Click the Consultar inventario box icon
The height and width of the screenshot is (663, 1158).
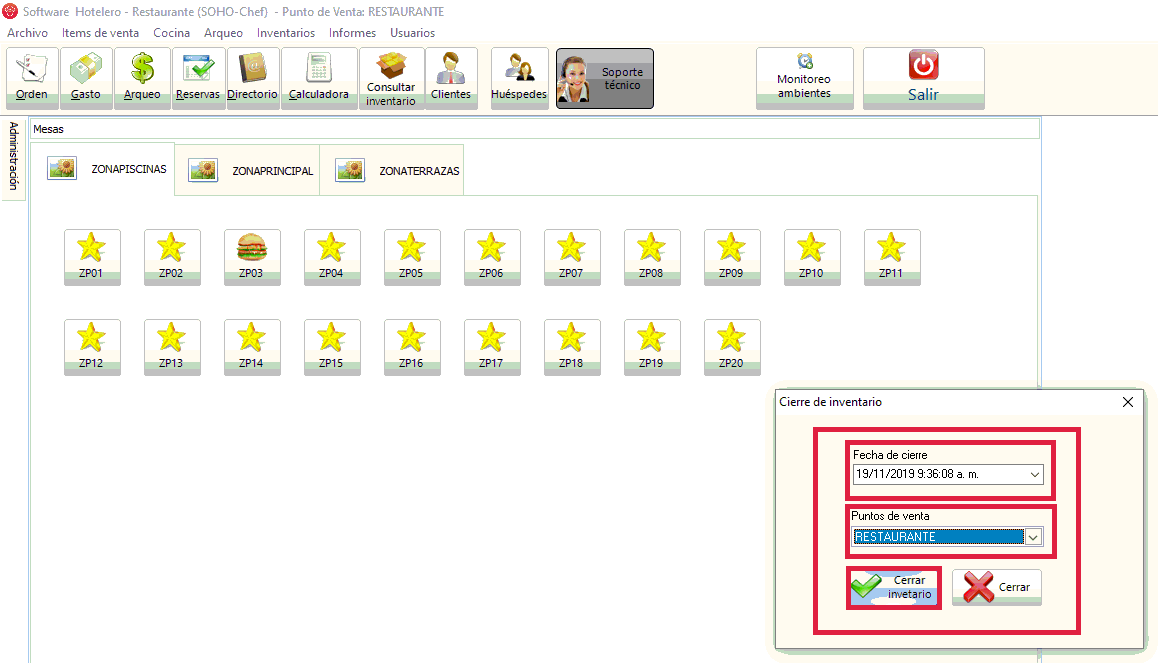click(391, 78)
